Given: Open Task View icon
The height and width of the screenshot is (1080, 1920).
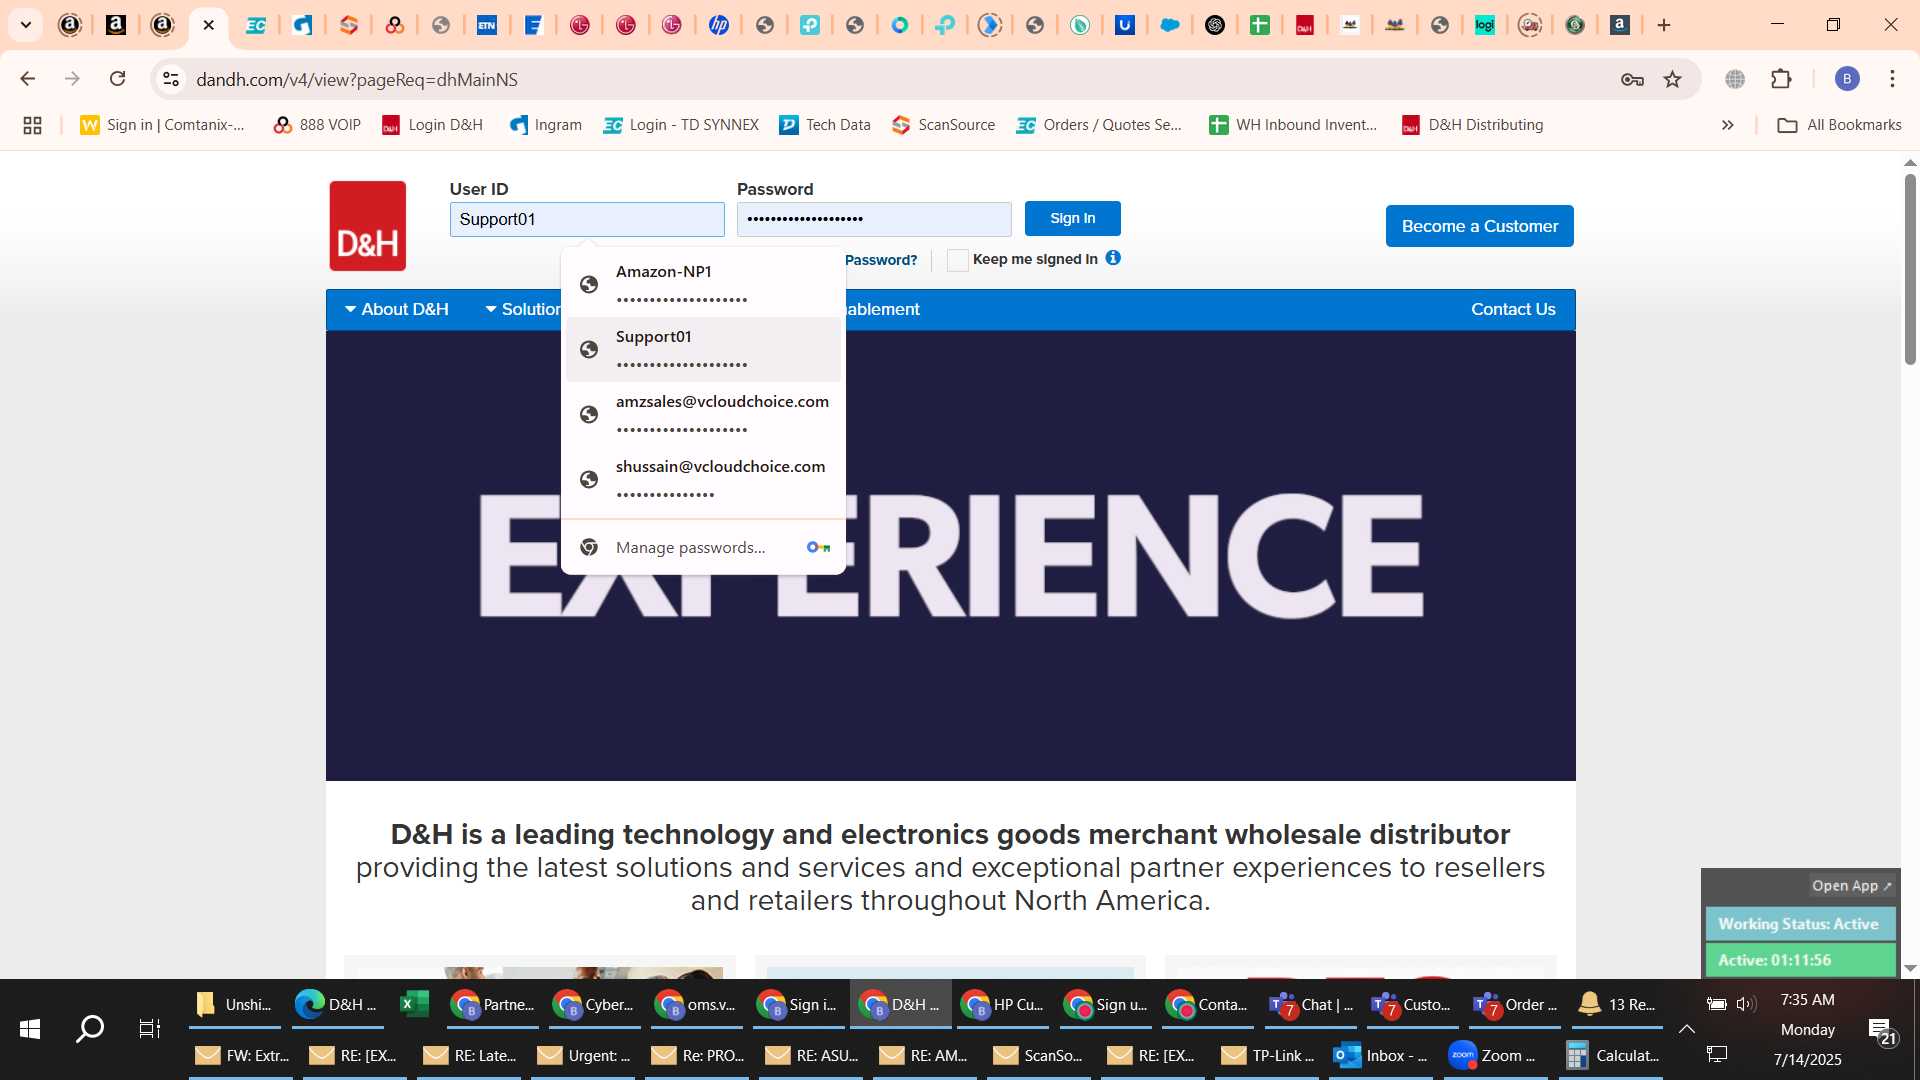Looking at the screenshot, I should (150, 1028).
